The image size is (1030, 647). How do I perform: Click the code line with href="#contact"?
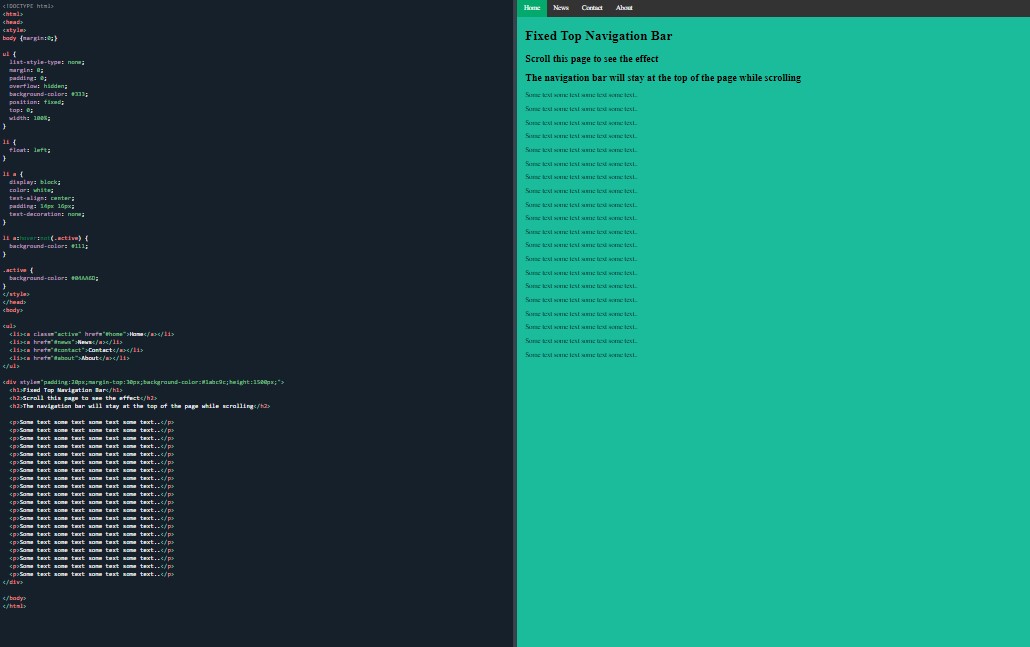[x=76, y=350]
